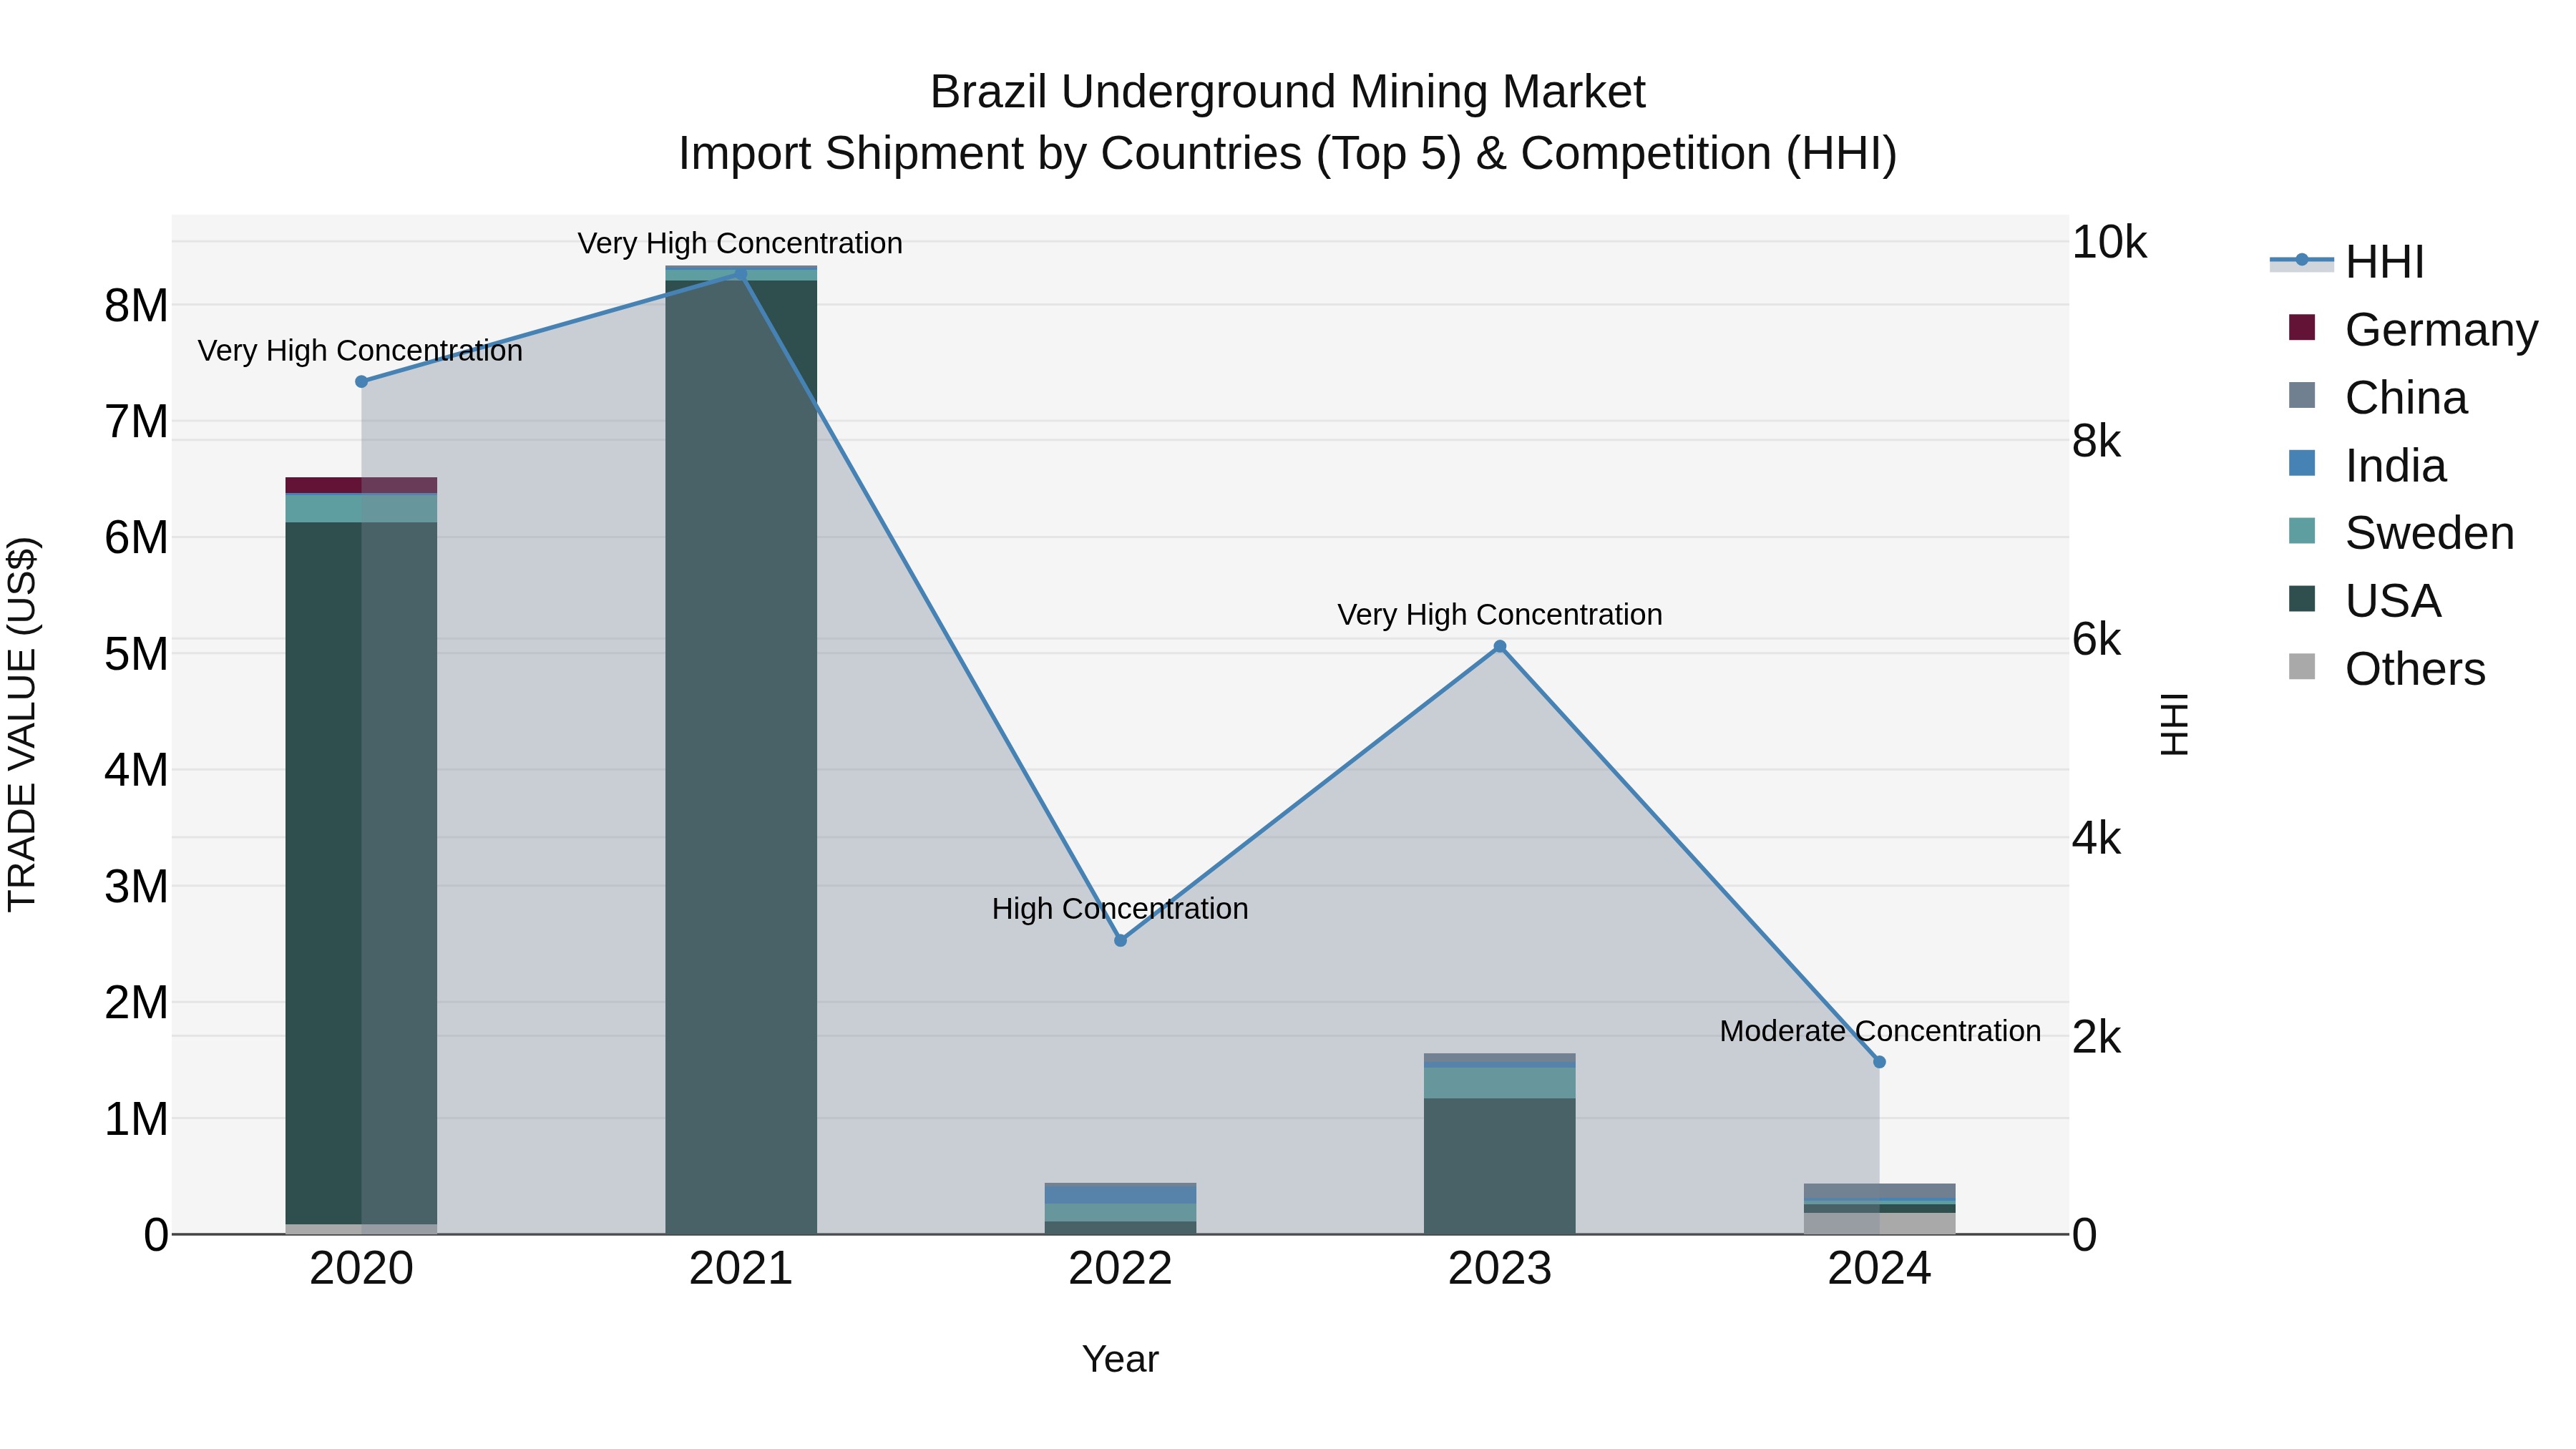Viewport: 2576px width, 1449px height.
Task: Click the HHI line marker for 2020
Action: tap(362, 382)
